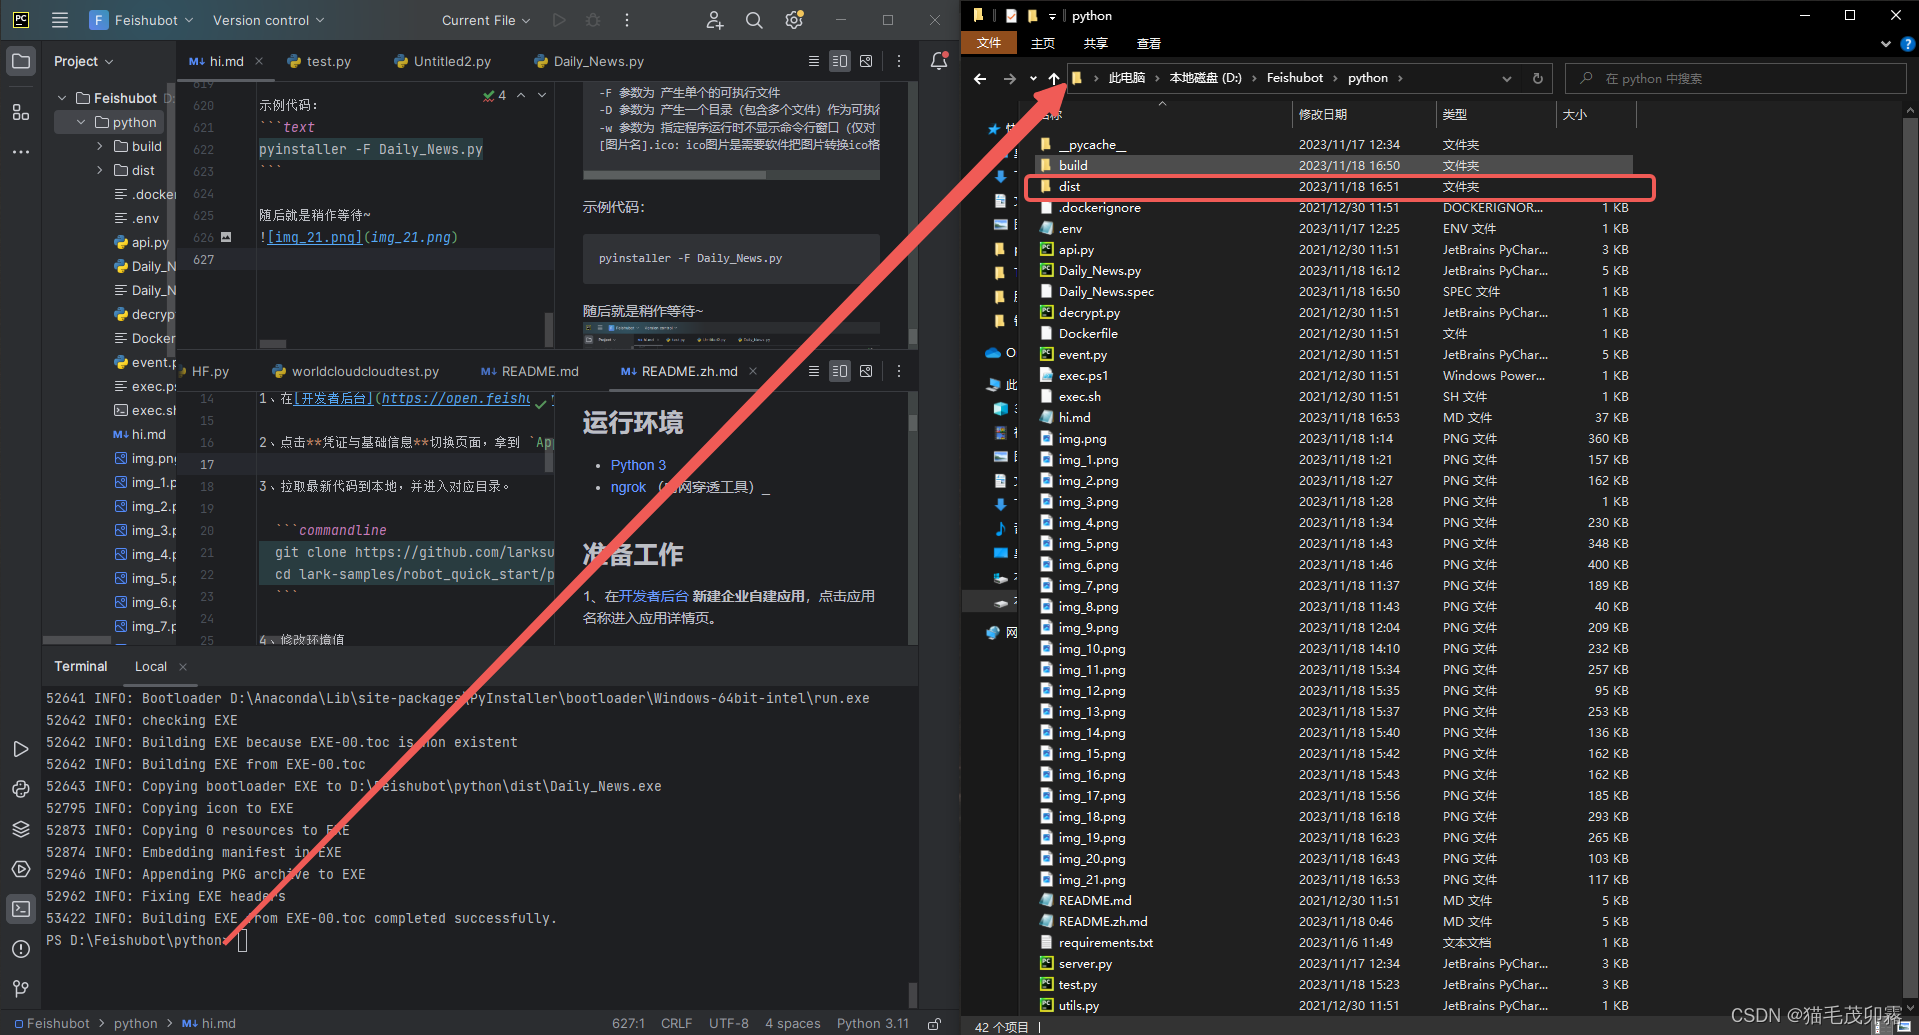
Task: Refresh the Explorer python folder
Action: [1538, 78]
